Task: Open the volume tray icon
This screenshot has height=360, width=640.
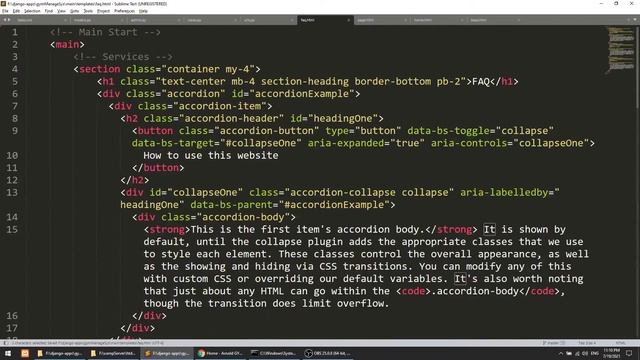Action: [585, 353]
